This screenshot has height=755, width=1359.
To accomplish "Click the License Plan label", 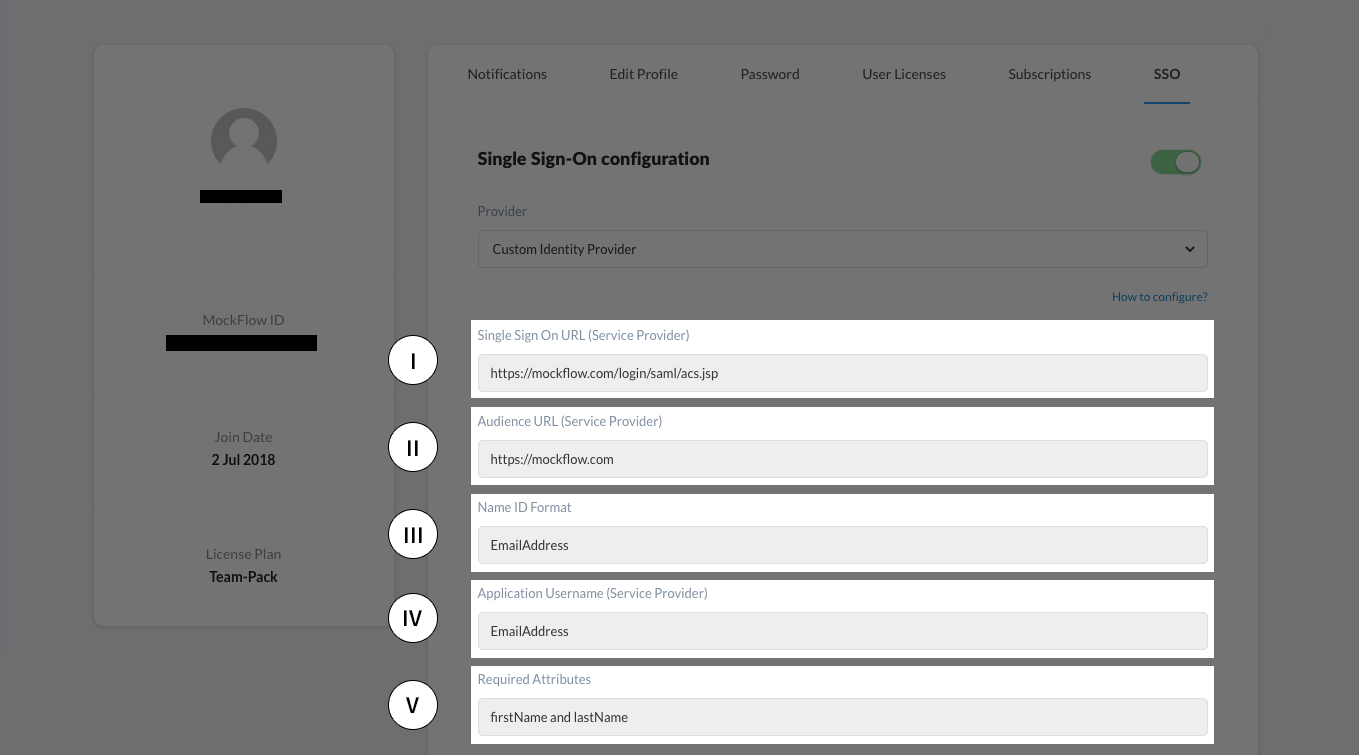I will tap(244, 554).
